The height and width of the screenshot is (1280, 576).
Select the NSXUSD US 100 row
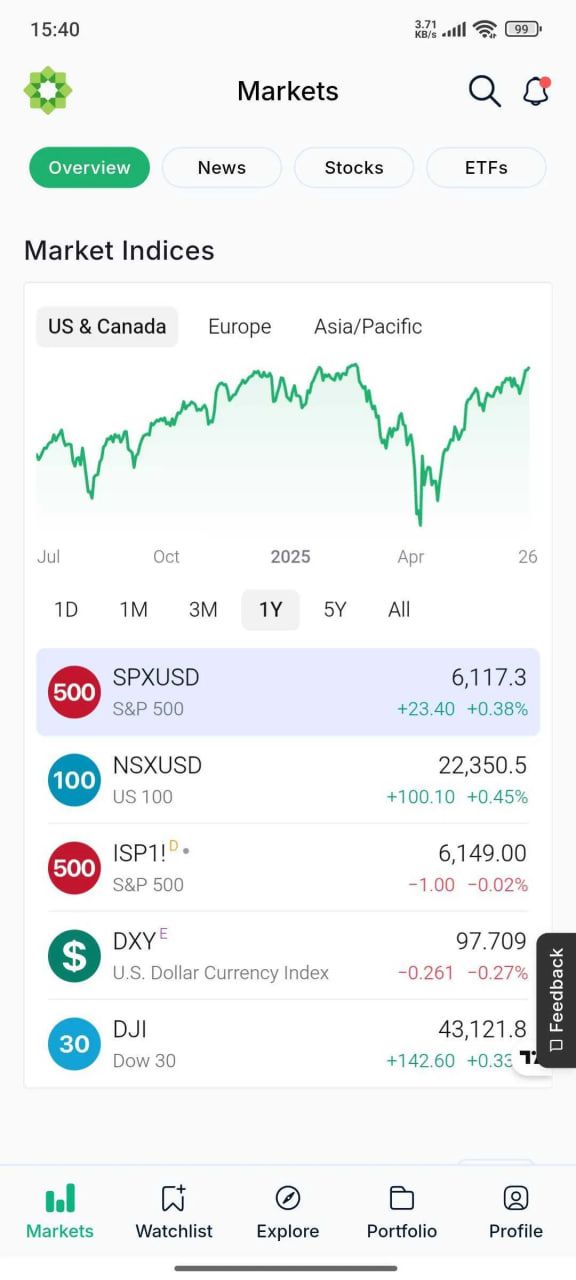click(288, 780)
